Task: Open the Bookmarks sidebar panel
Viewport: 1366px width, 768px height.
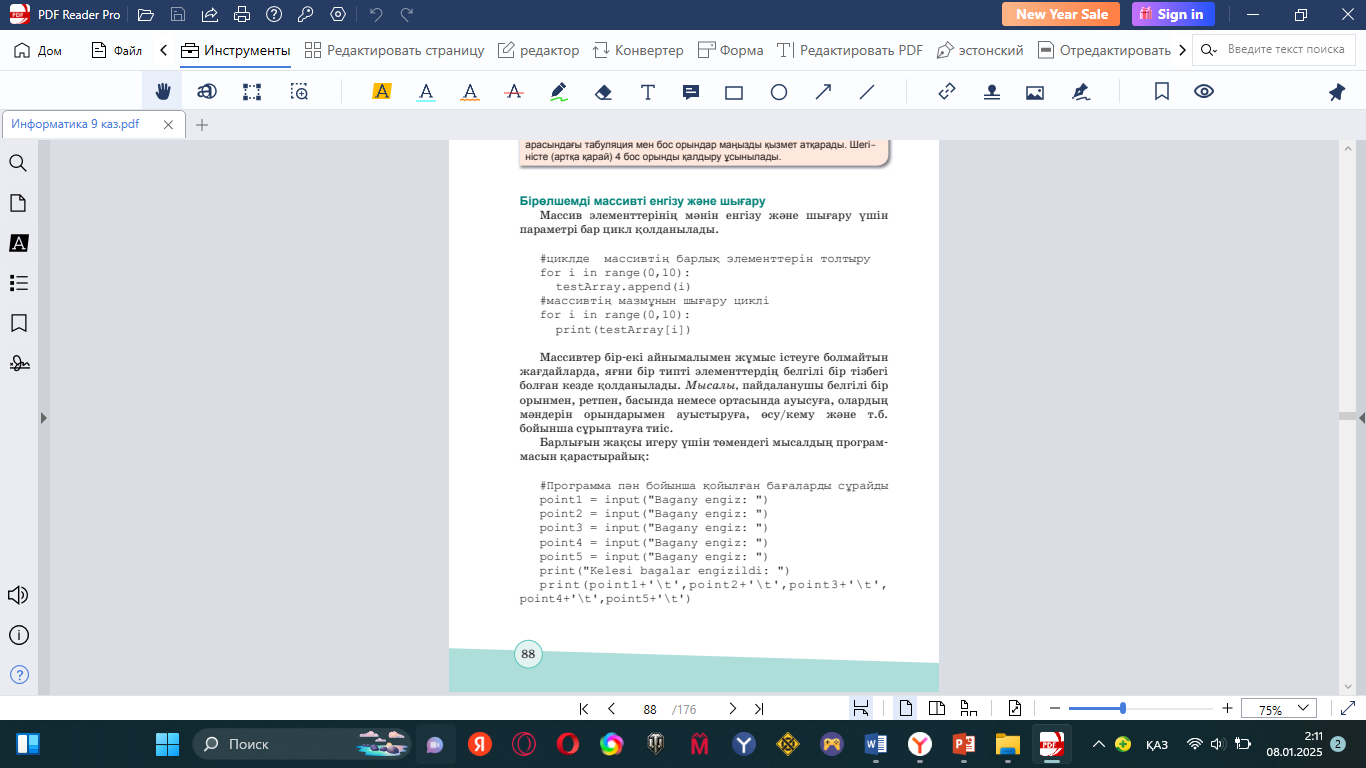Action: coord(18,323)
